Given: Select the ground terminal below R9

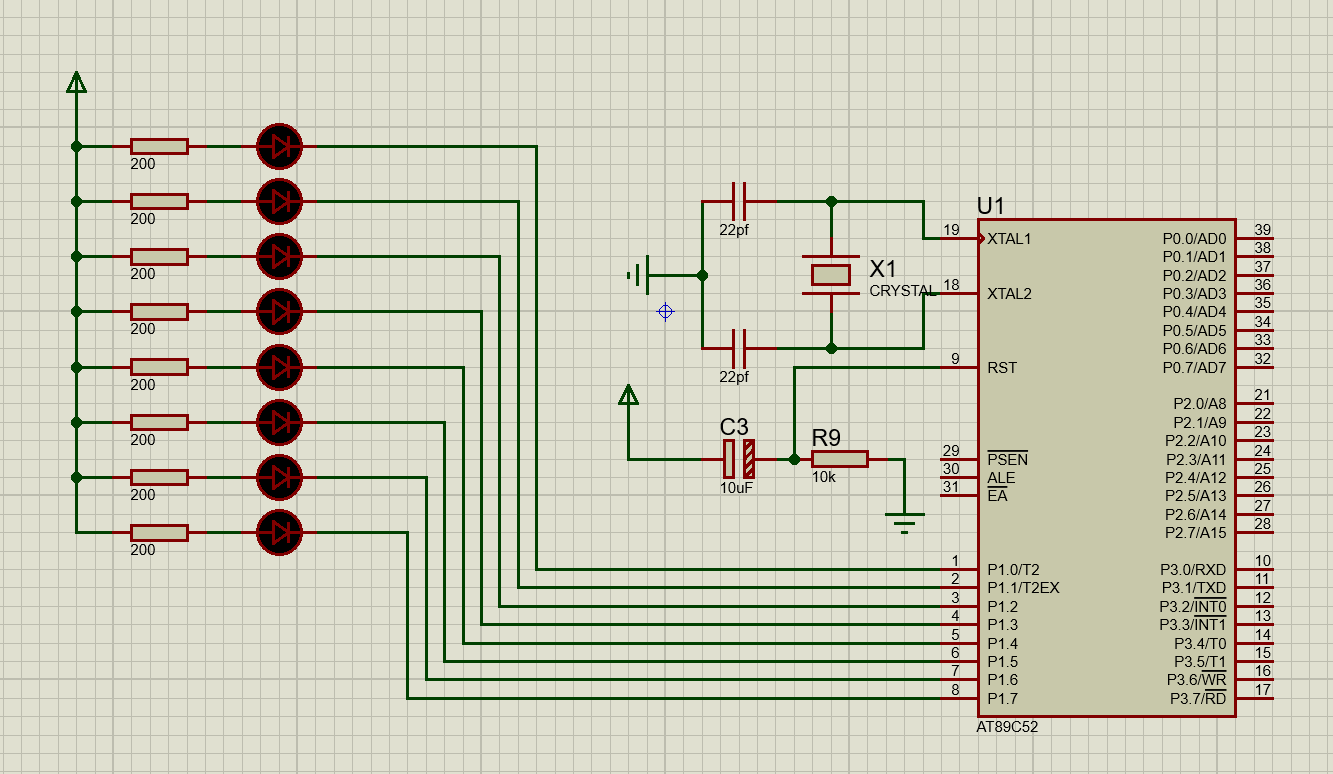Looking at the screenshot, I should 905,520.
